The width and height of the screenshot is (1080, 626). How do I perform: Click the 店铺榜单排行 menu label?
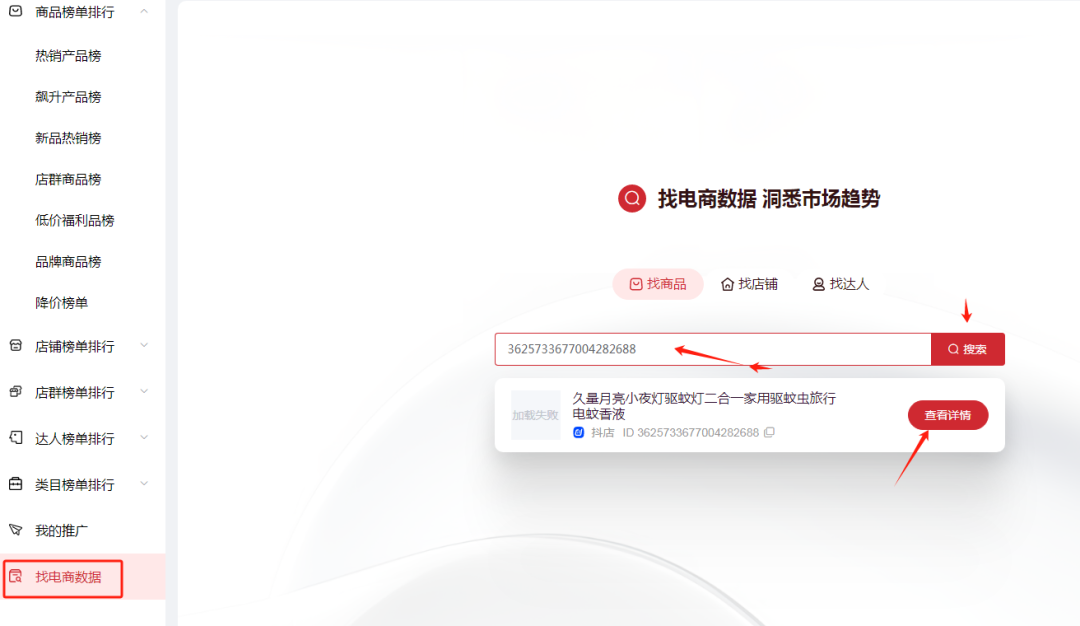[74, 346]
